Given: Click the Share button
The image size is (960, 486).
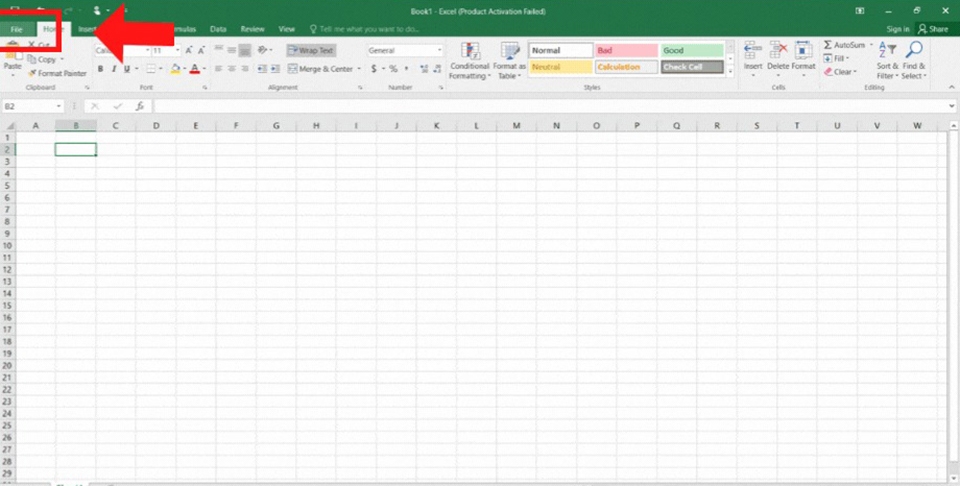Looking at the screenshot, I should click(x=933, y=29).
